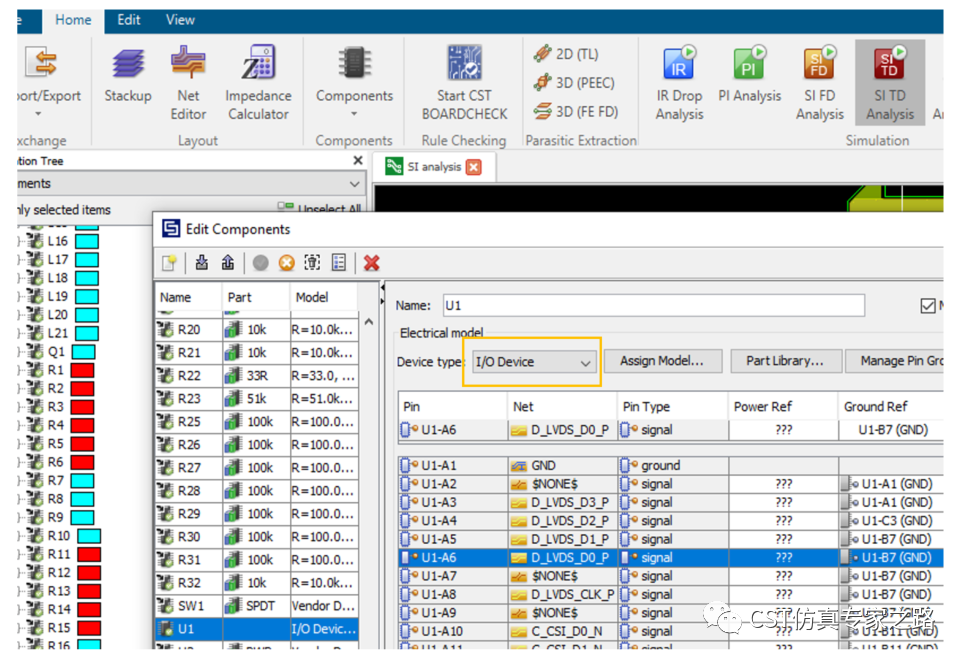This screenshot has width=967, height=662.
Task: Select the R12 tree item
Action: tap(59, 573)
